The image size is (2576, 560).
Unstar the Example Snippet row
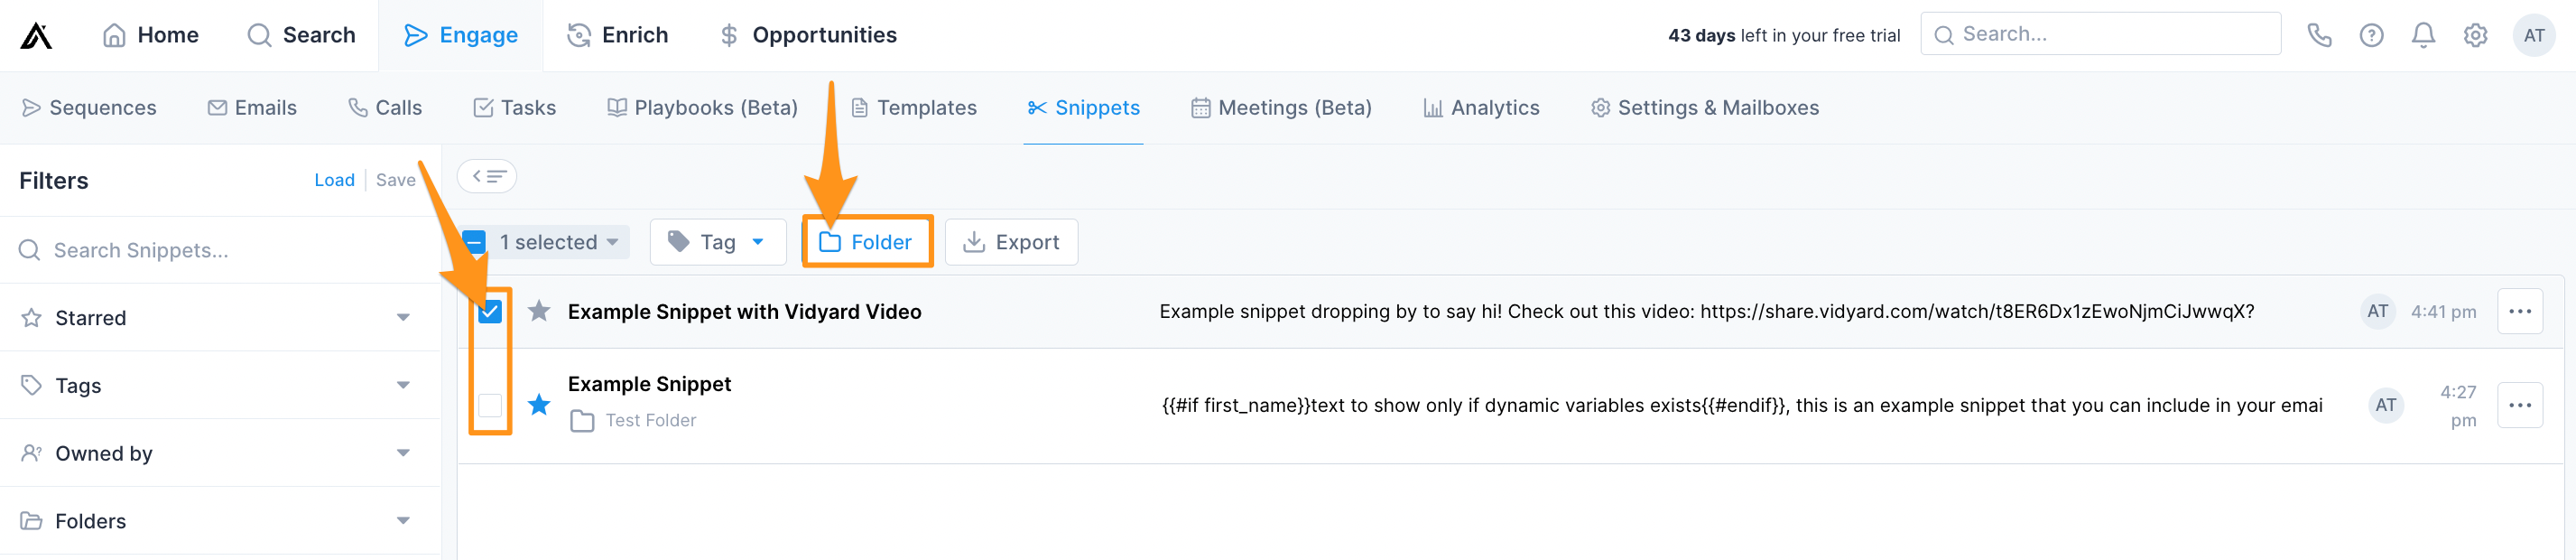(539, 404)
